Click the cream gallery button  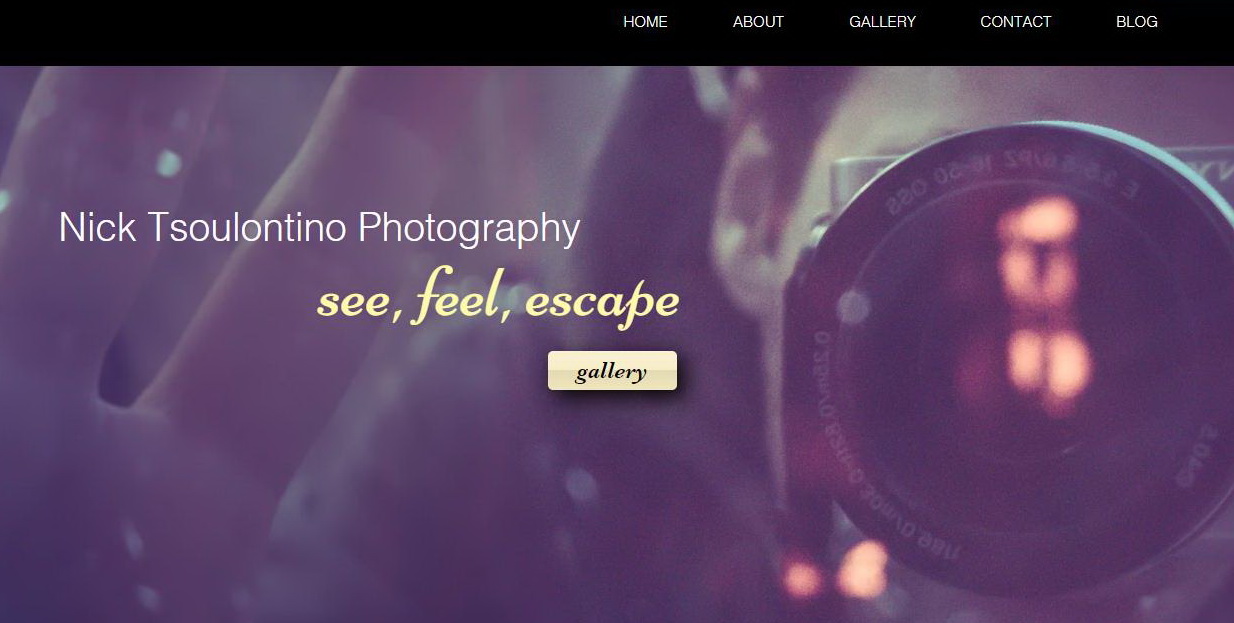click(x=612, y=371)
